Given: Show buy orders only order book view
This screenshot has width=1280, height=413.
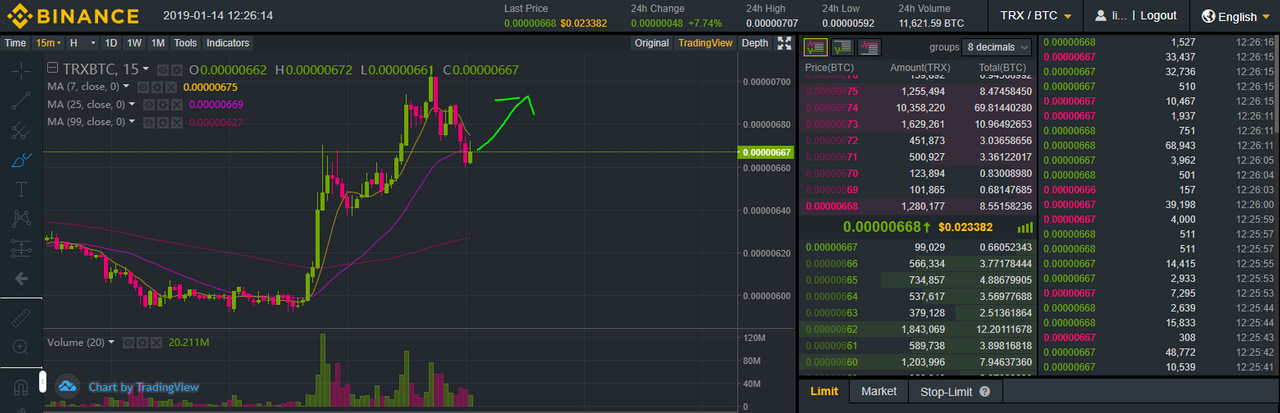Looking at the screenshot, I should coord(842,47).
